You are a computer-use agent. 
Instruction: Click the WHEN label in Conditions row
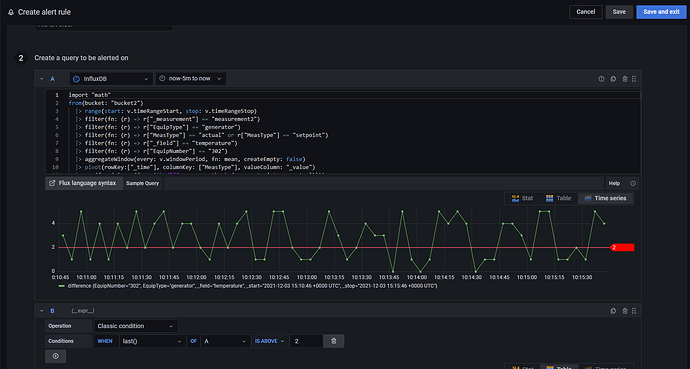click(105, 341)
